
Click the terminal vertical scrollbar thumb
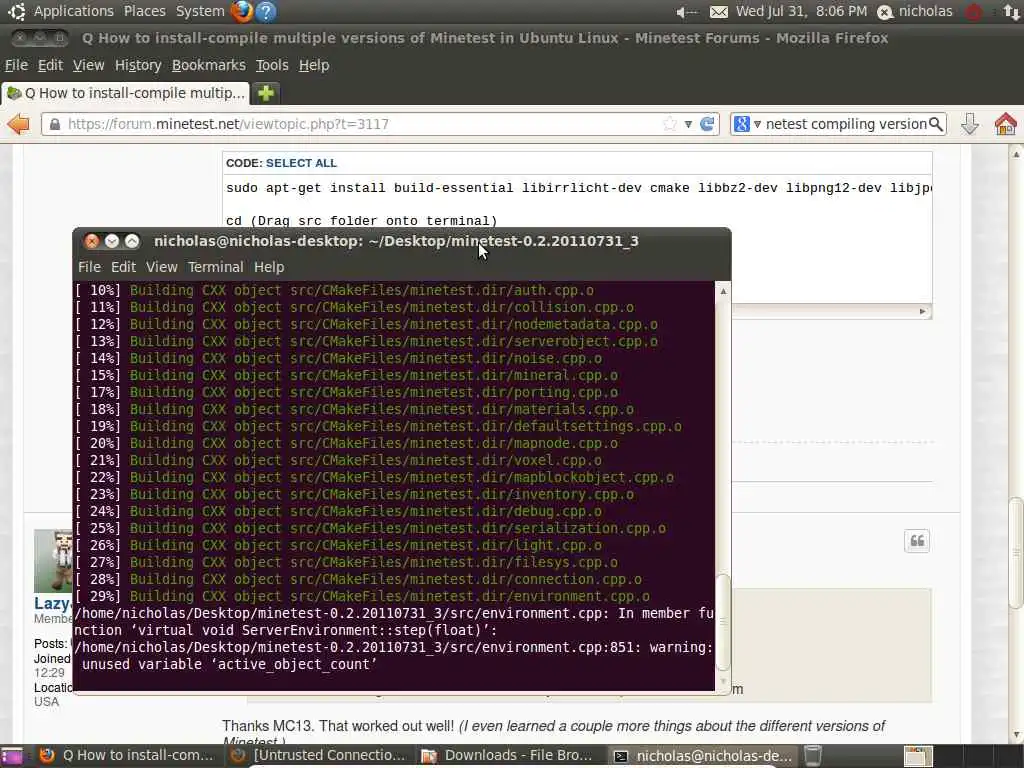point(723,622)
